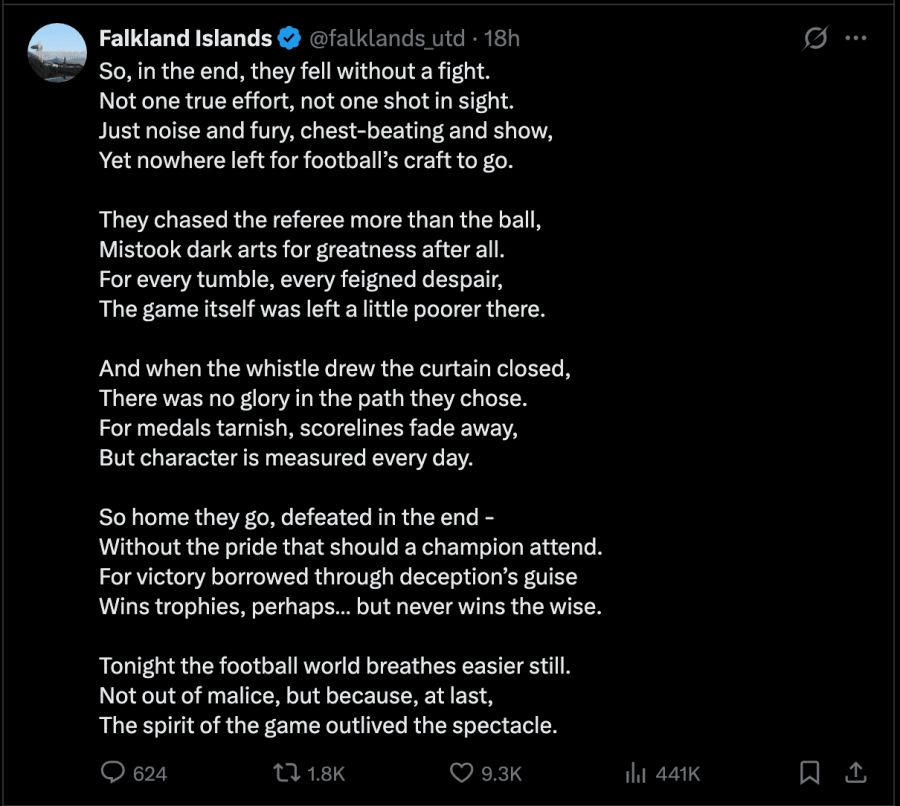900x806 pixels.
Task: Open the @falklands_utd handle link
Action: pyautogui.click(x=387, y=38)
